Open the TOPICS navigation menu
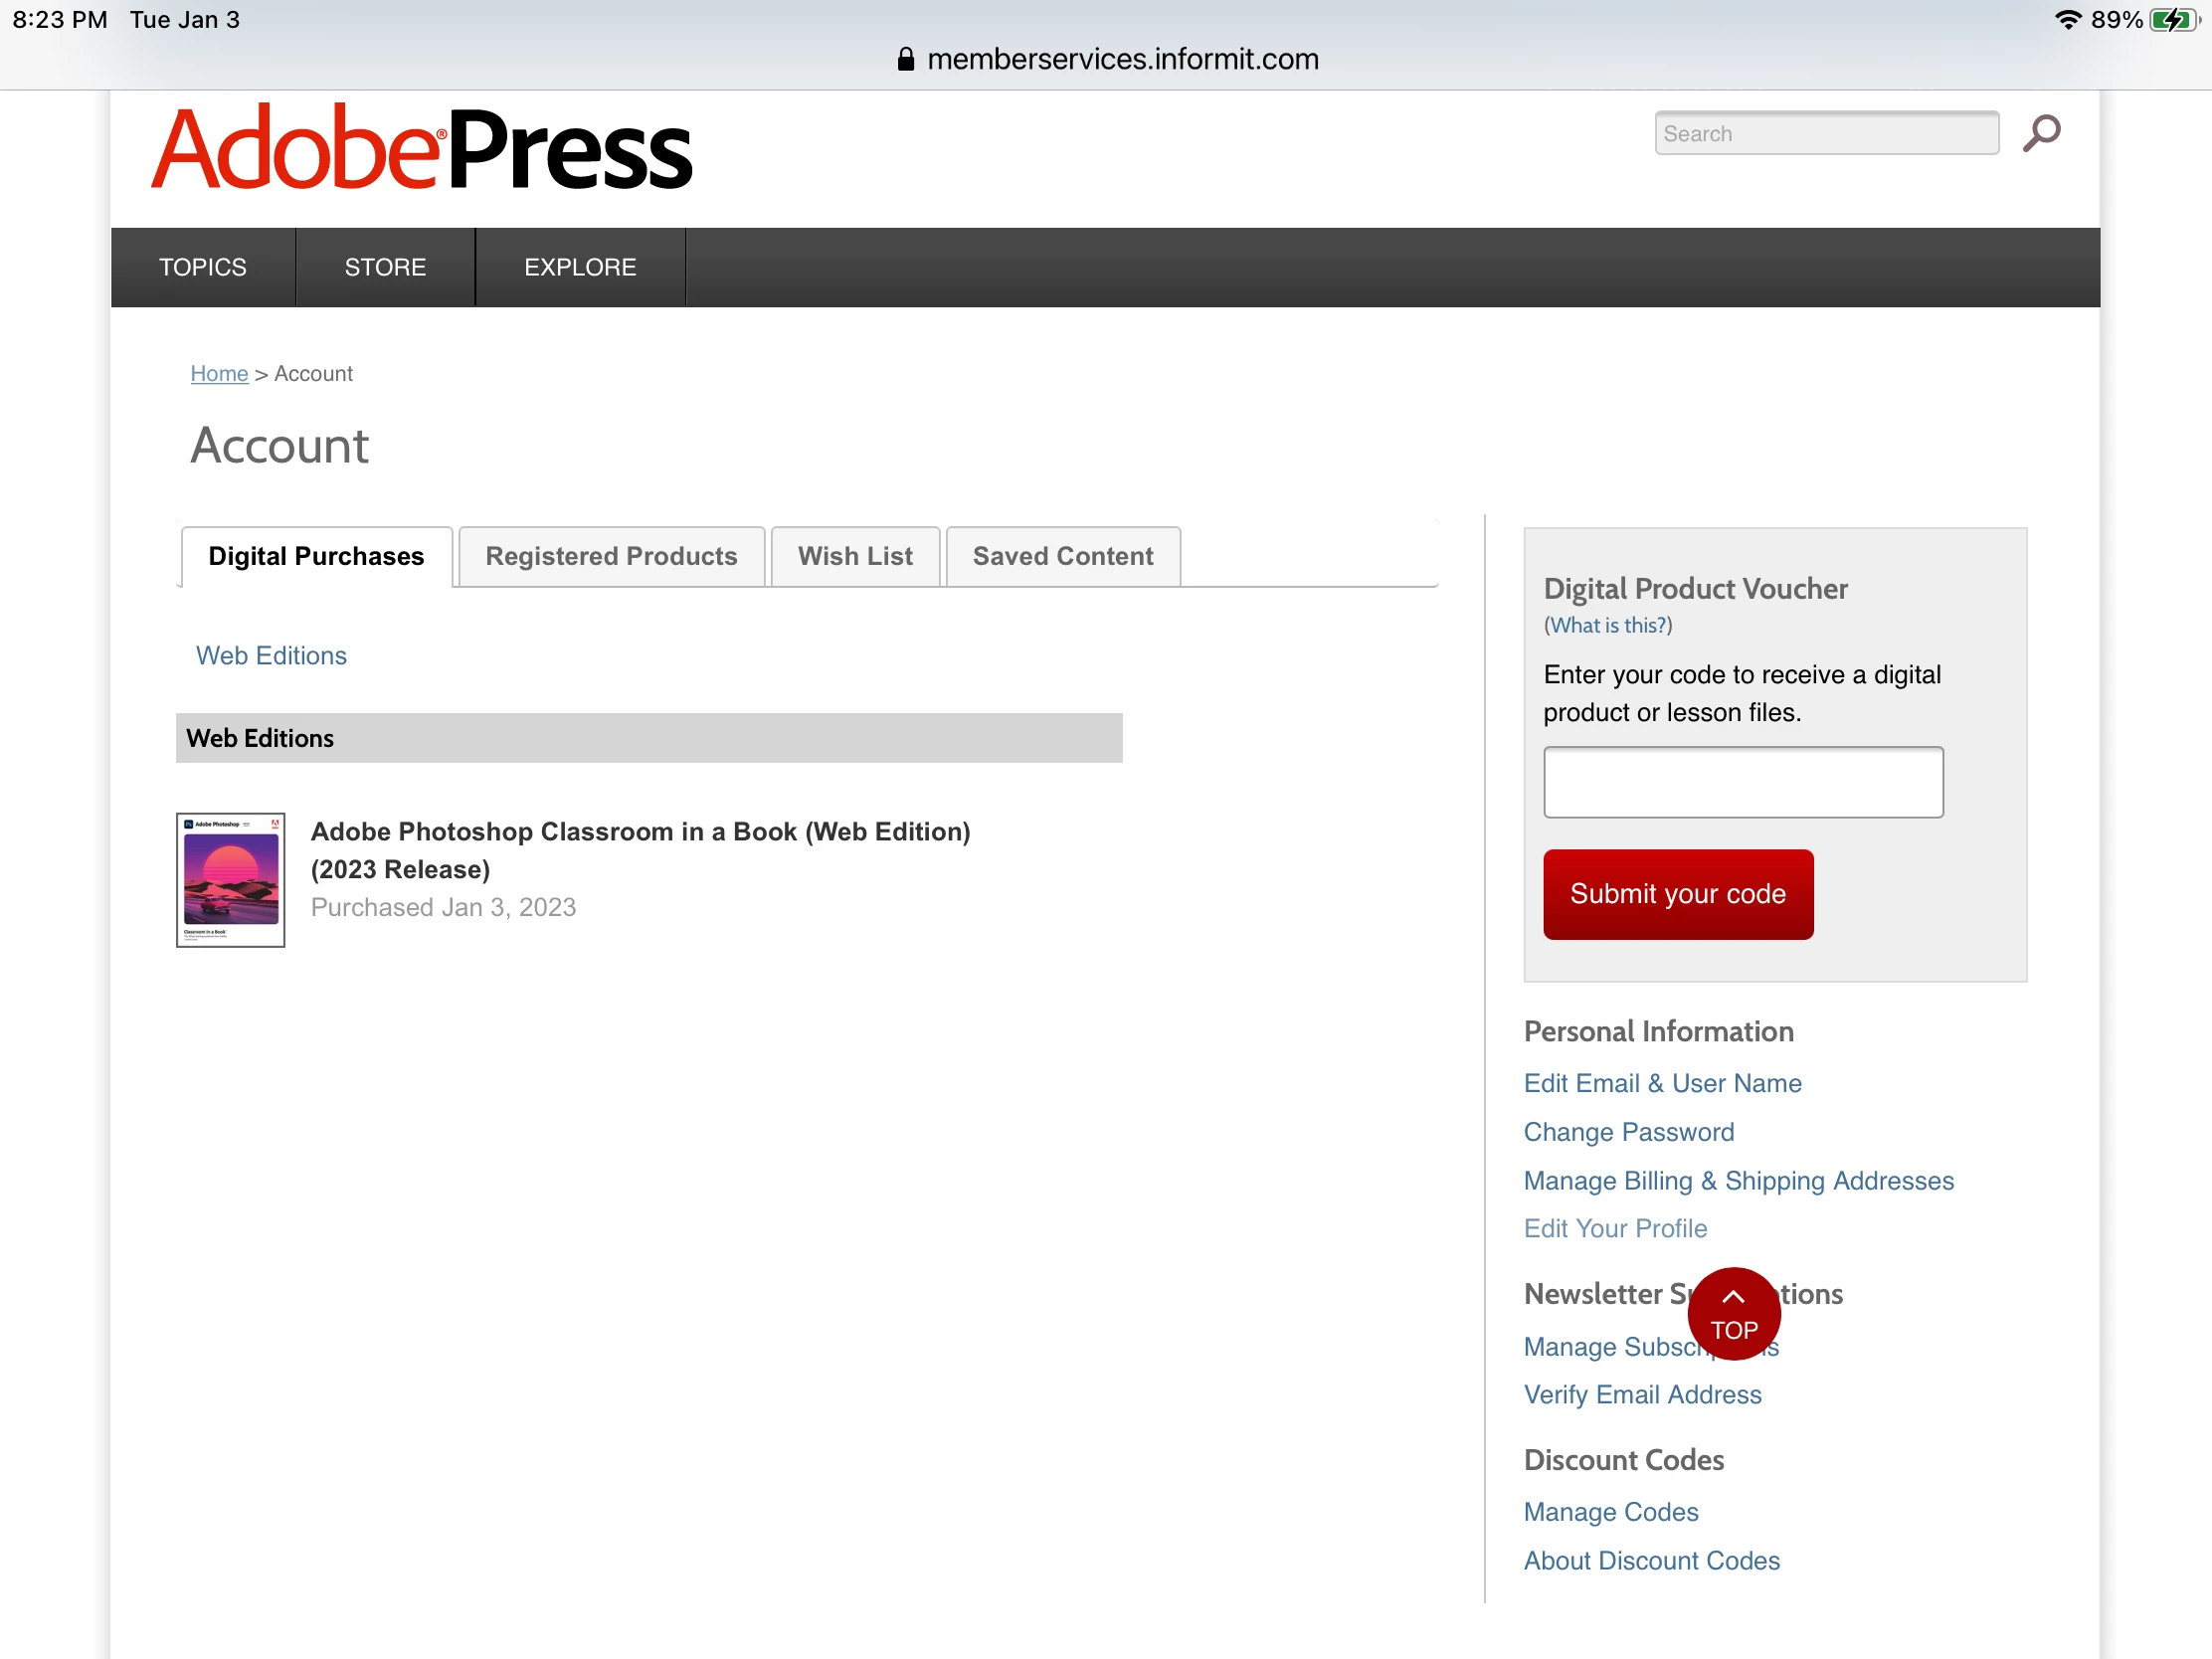The height and width of the screenshot is (1659, 2212). point(203,267)
